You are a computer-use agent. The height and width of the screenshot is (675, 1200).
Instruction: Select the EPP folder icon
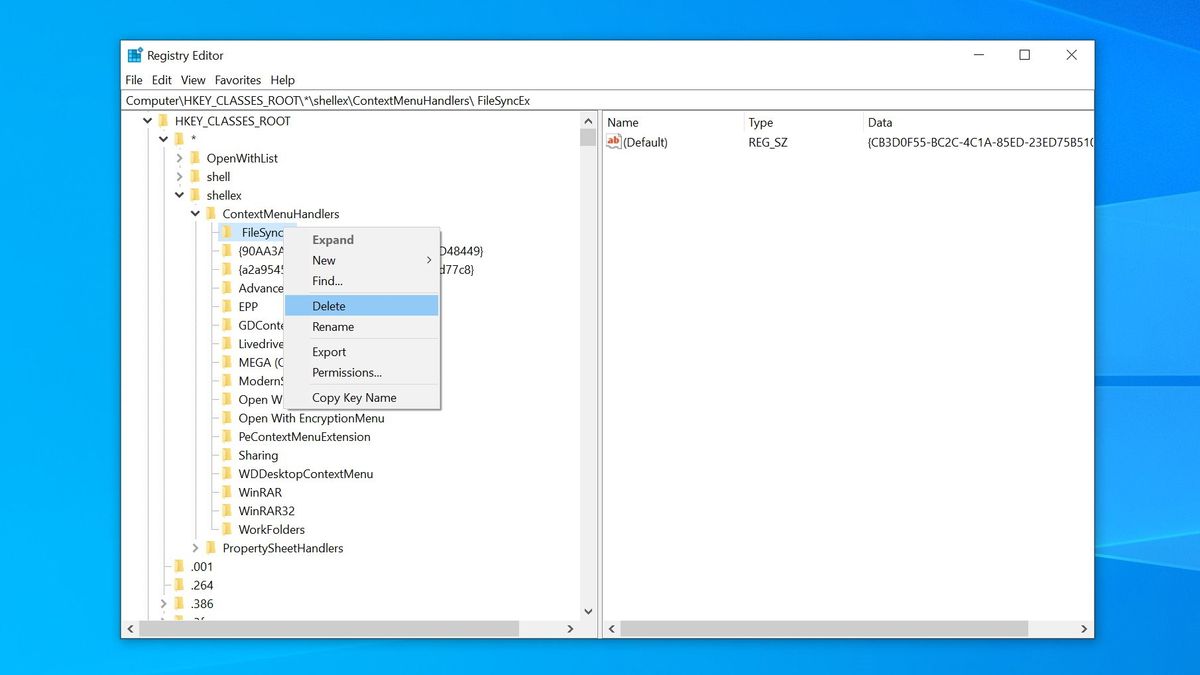[228, 306]
